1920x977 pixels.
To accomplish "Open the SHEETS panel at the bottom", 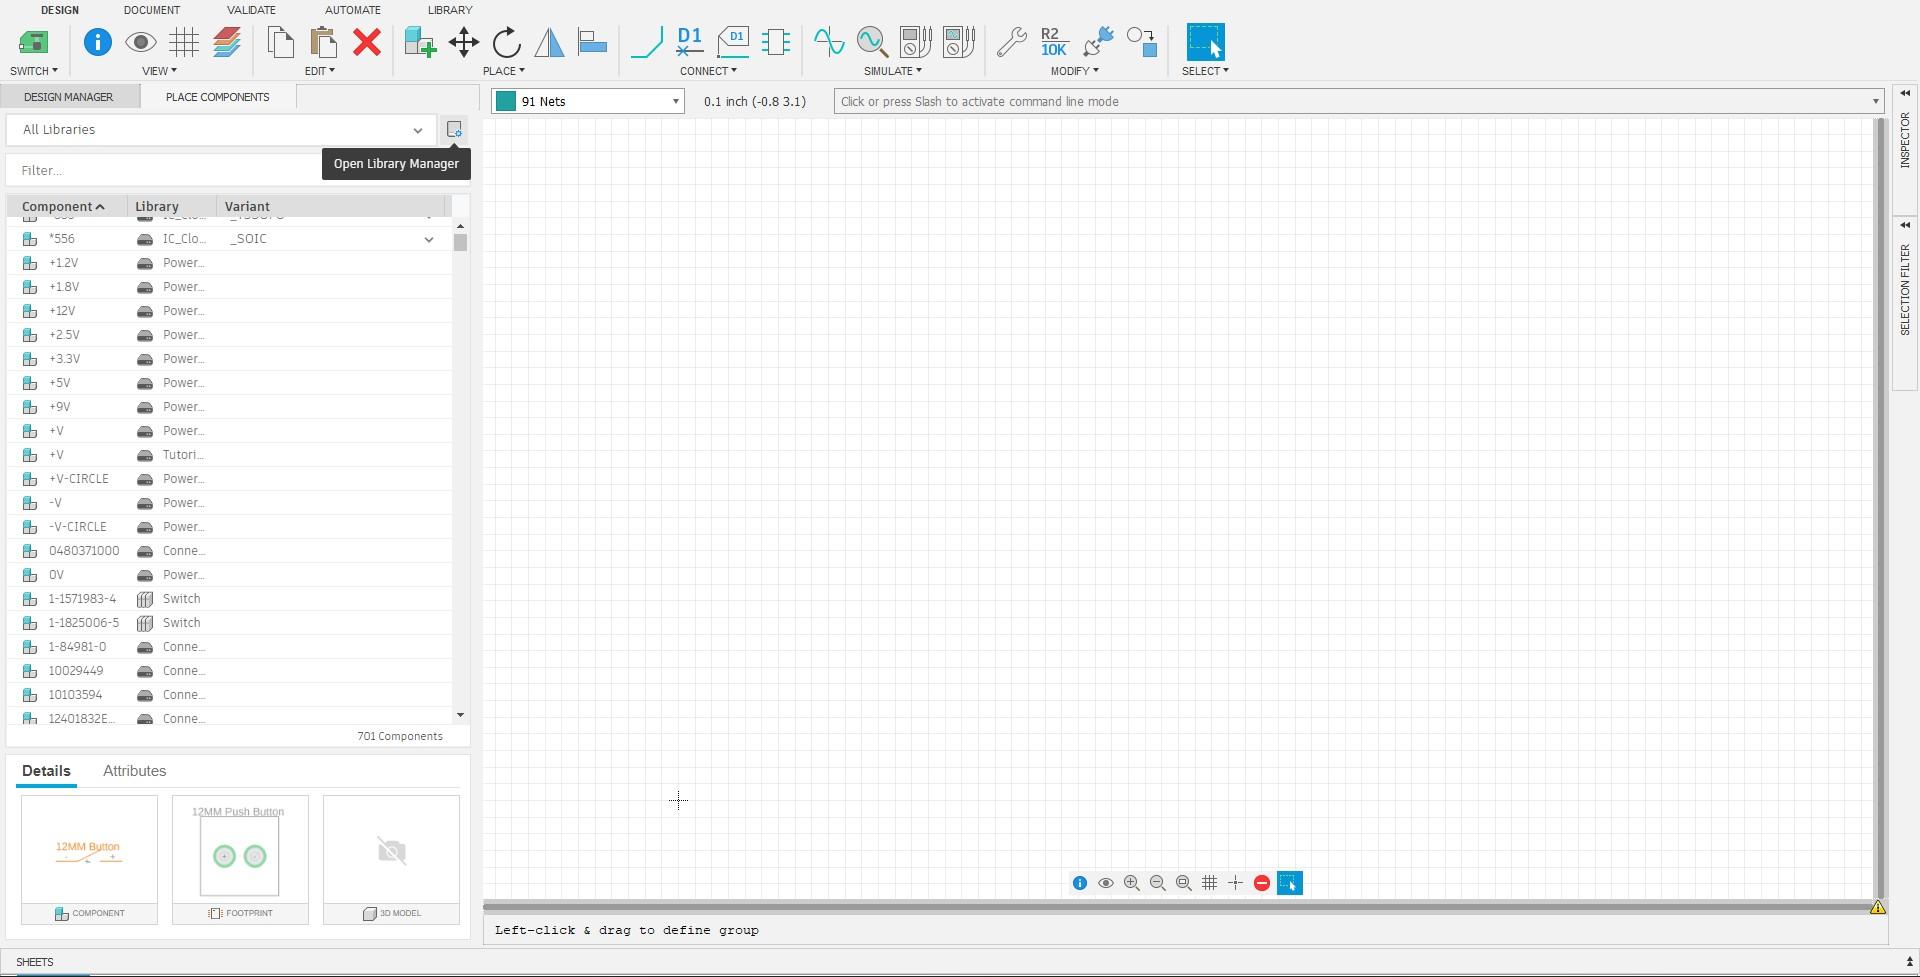I will [x=35, y=962].
